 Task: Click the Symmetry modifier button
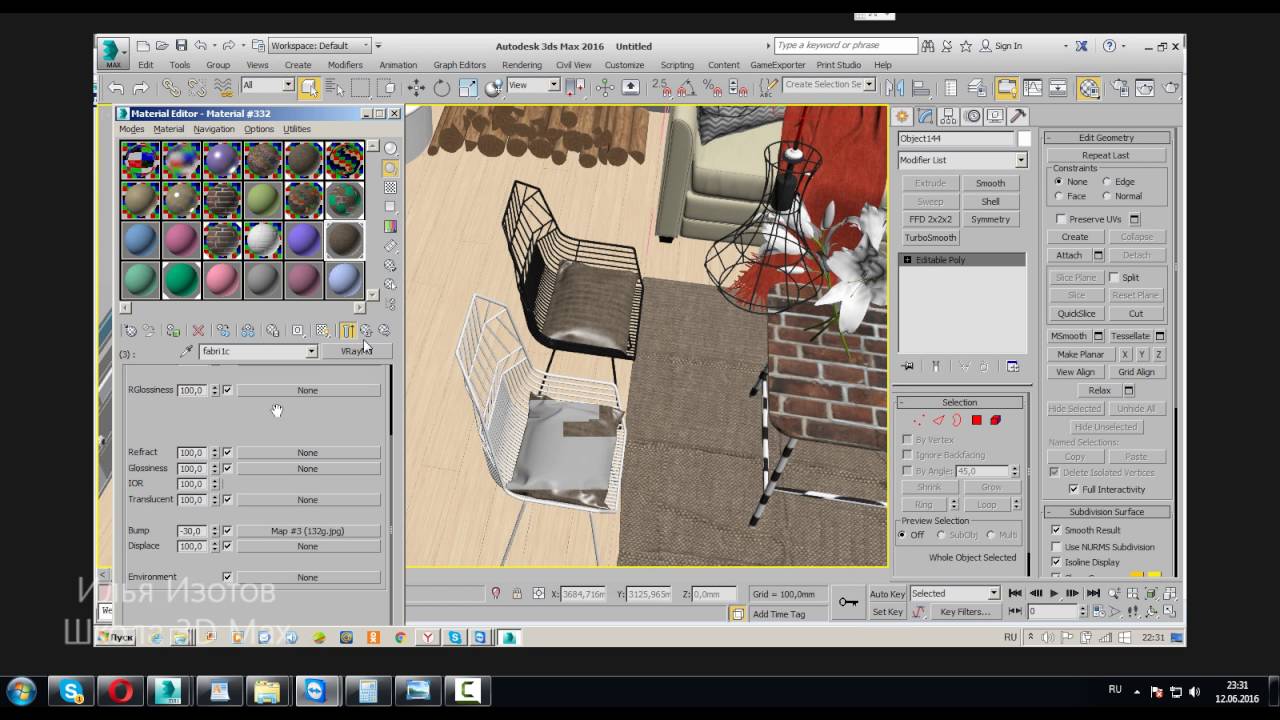tap(990, 220)
